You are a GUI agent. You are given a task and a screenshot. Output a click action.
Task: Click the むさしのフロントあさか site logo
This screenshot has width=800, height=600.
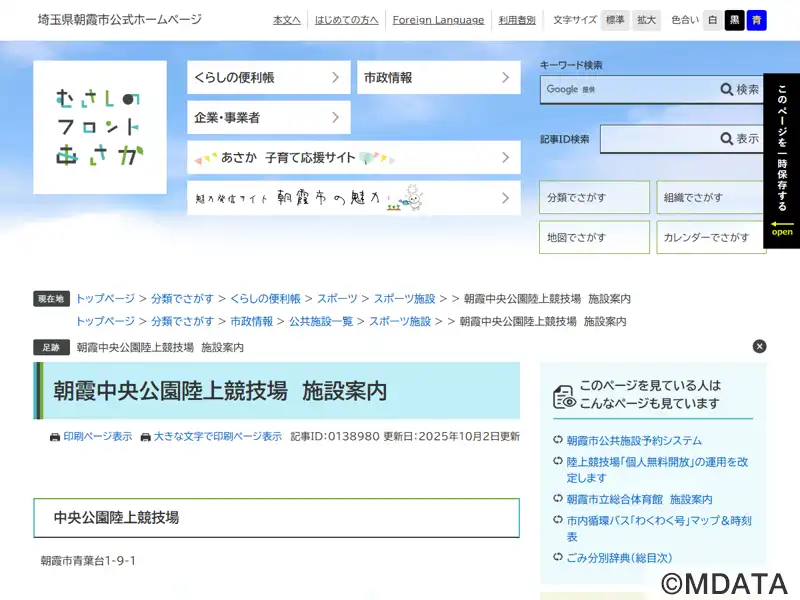(100, 127)
